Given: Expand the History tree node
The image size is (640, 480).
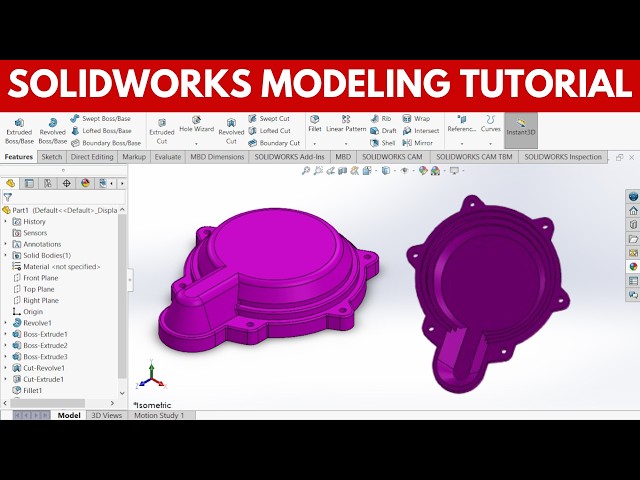Looking at the screenshot, I should click(5, 221).
